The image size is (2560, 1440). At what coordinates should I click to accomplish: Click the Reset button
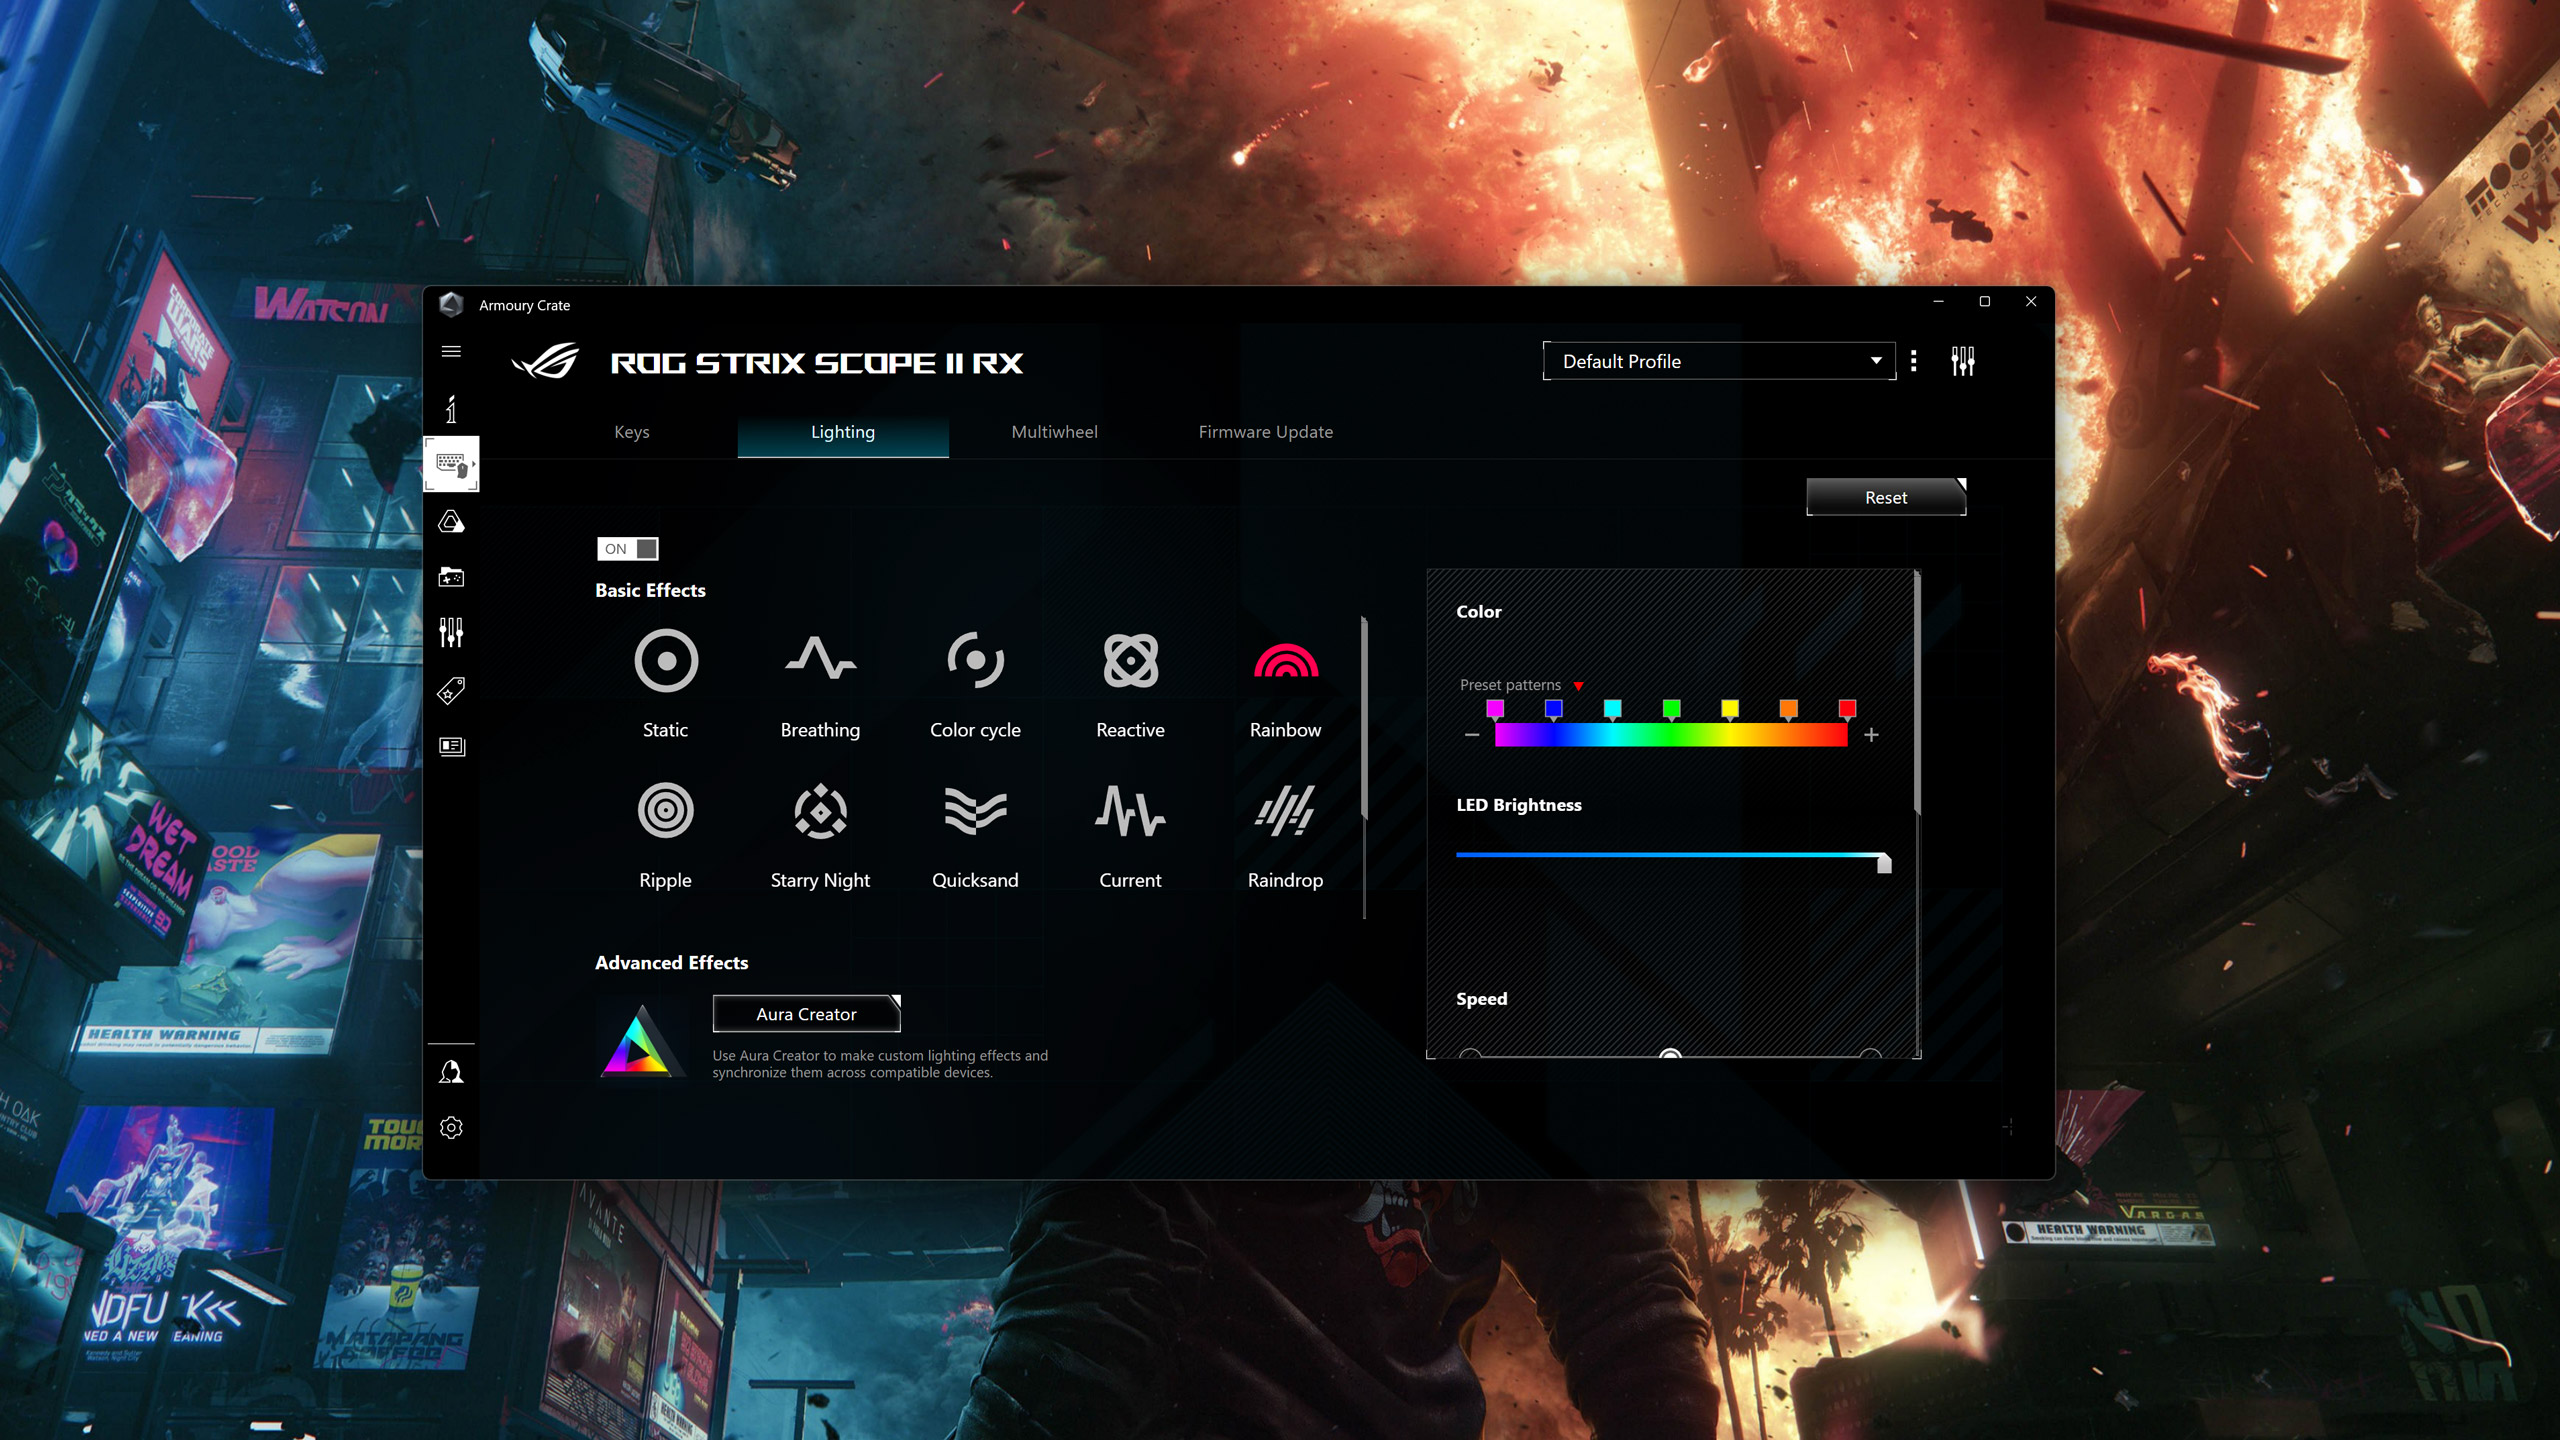tap(1885, 496)
